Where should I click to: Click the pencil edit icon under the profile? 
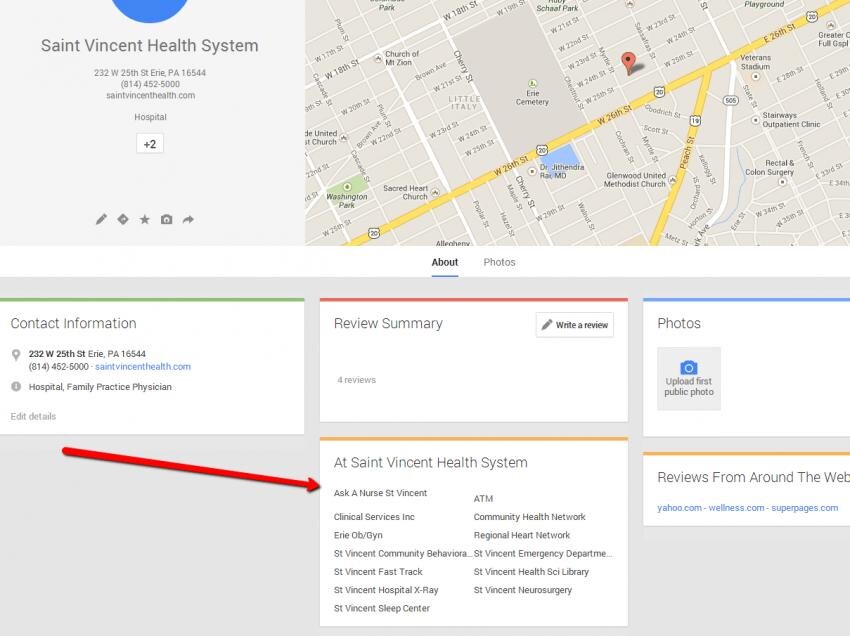click(x=101, y=219)
